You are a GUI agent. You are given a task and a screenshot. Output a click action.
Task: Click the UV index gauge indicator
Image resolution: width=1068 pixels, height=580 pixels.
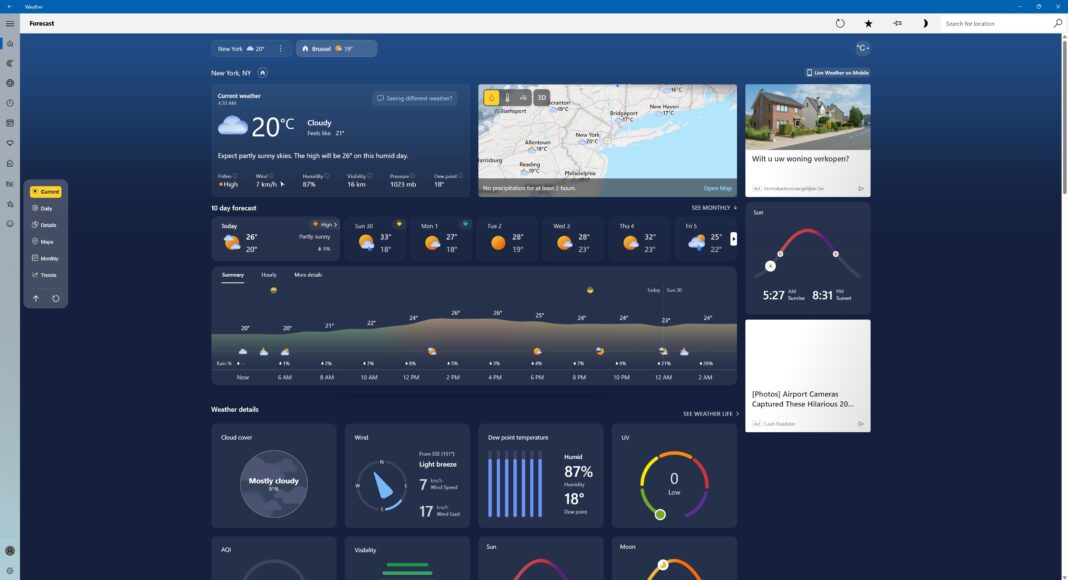point(660,514)
